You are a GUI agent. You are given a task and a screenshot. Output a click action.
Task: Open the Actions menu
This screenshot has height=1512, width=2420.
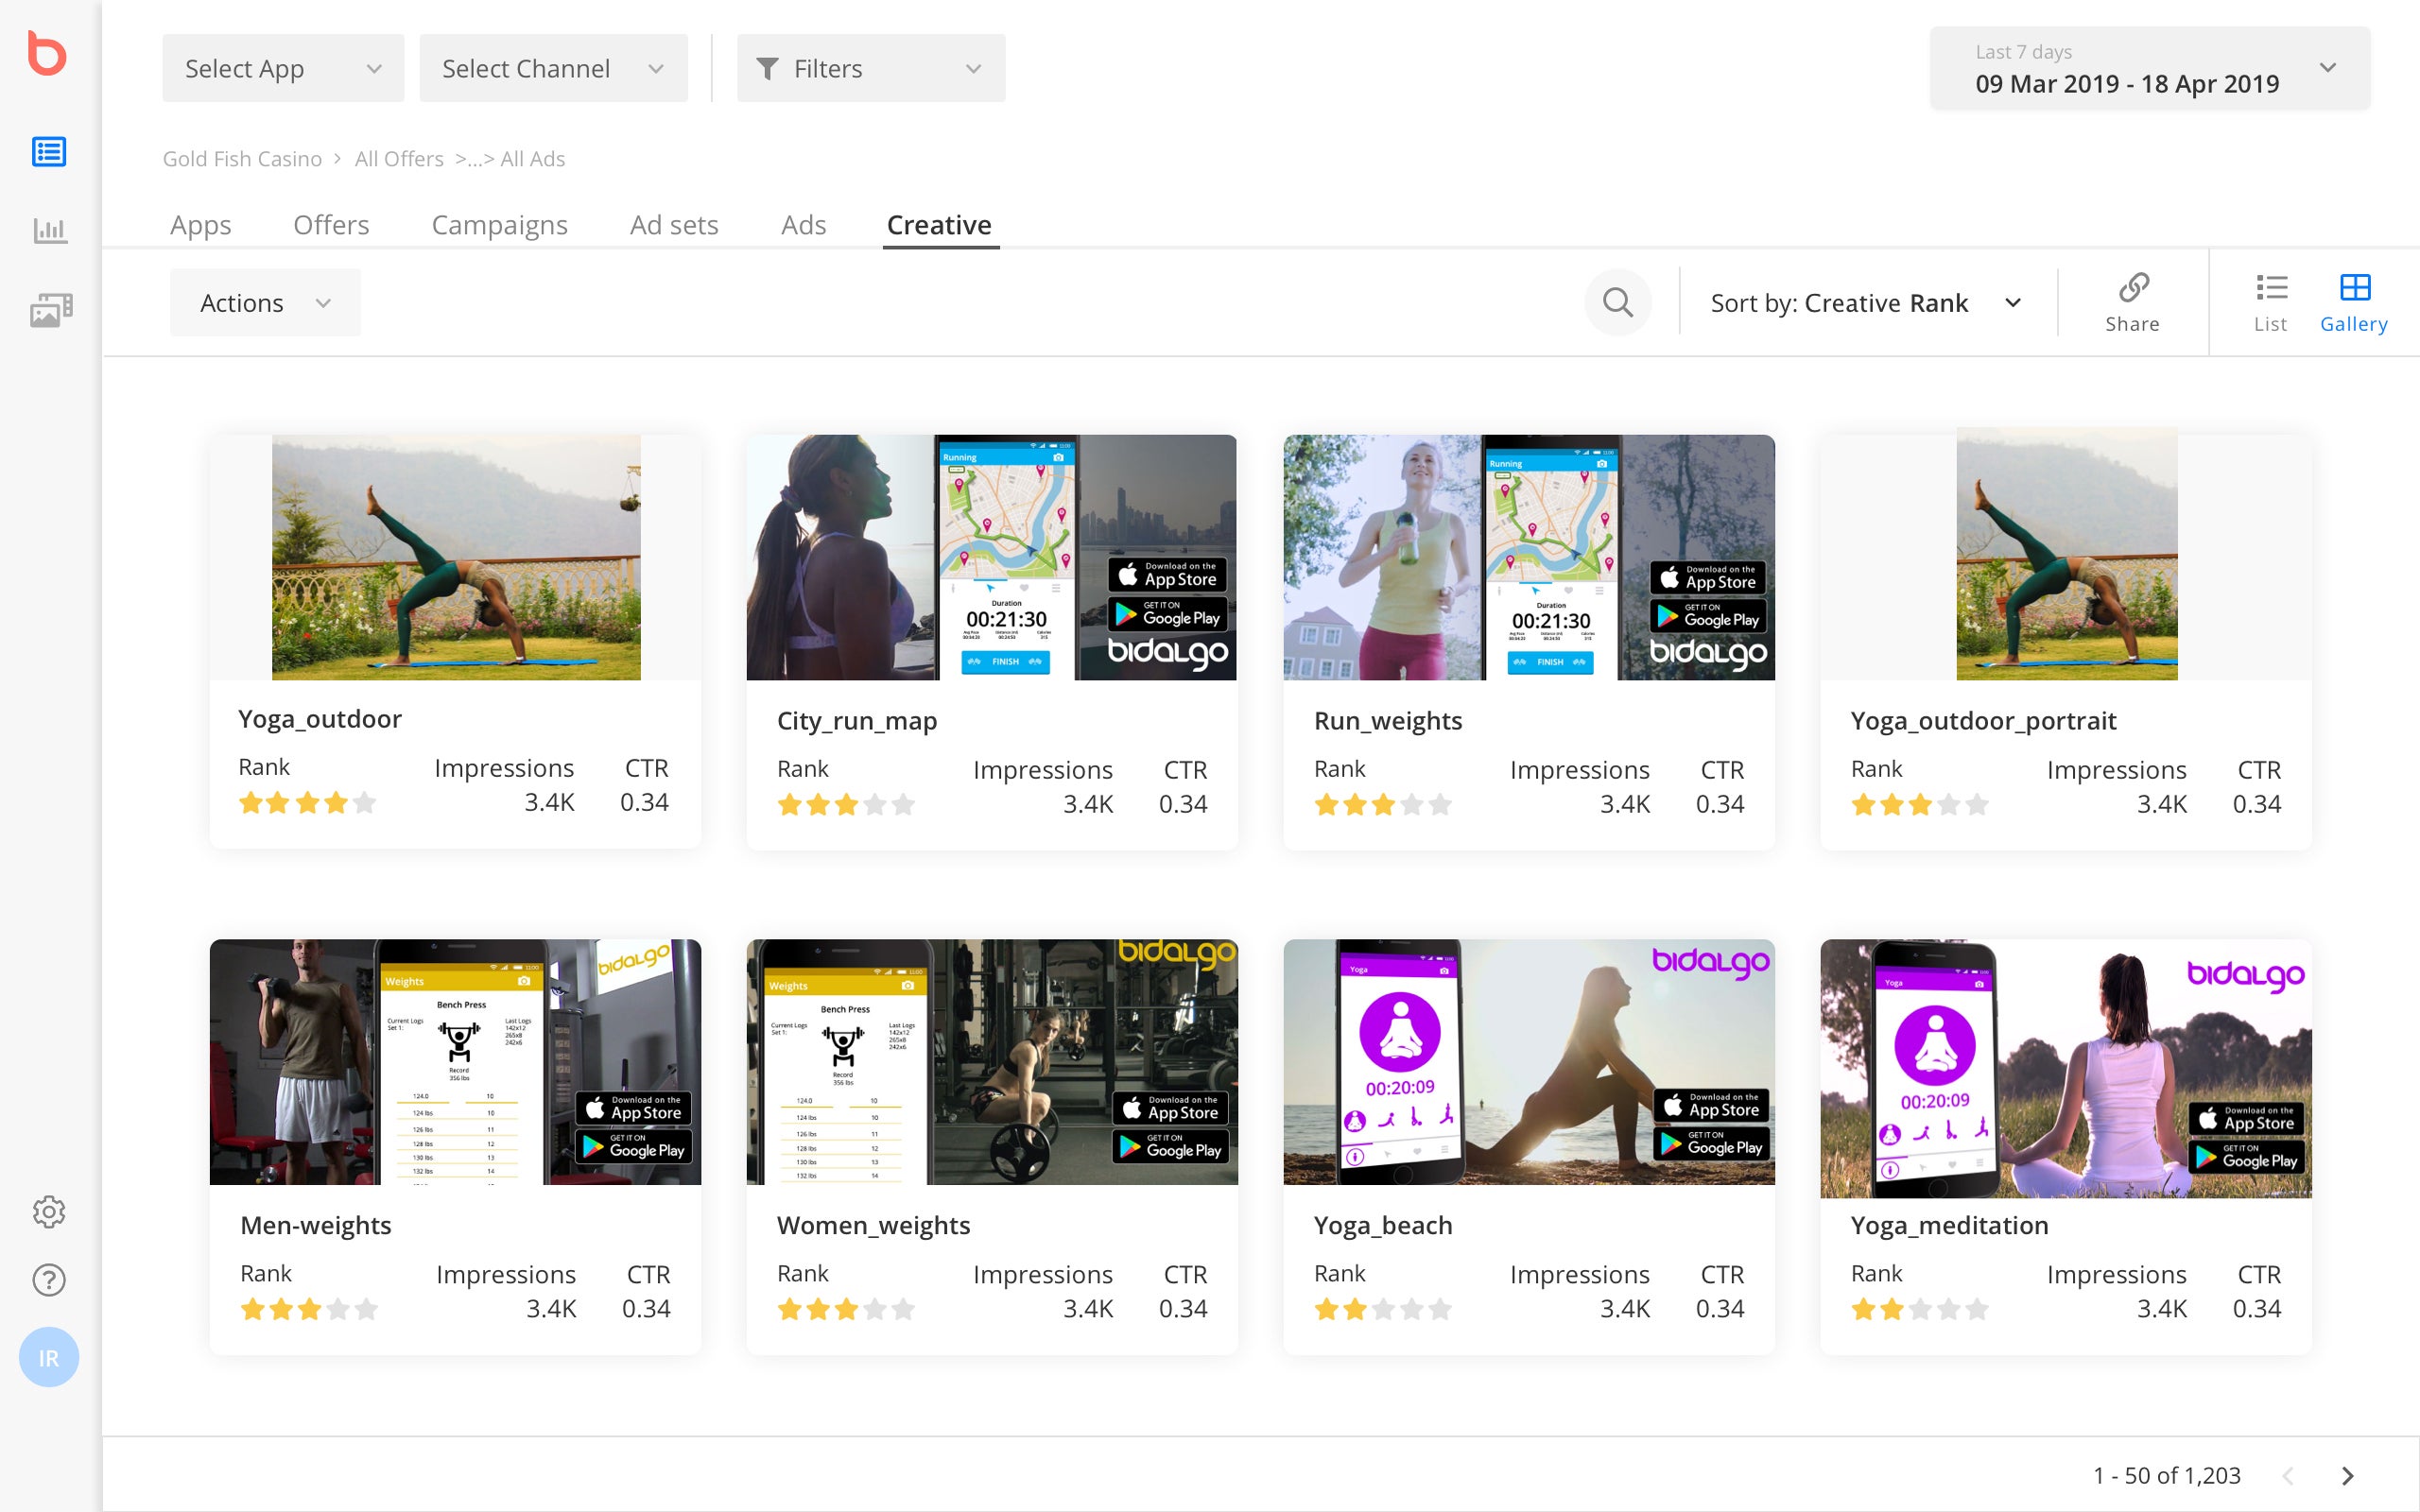[x=265, y=303]
